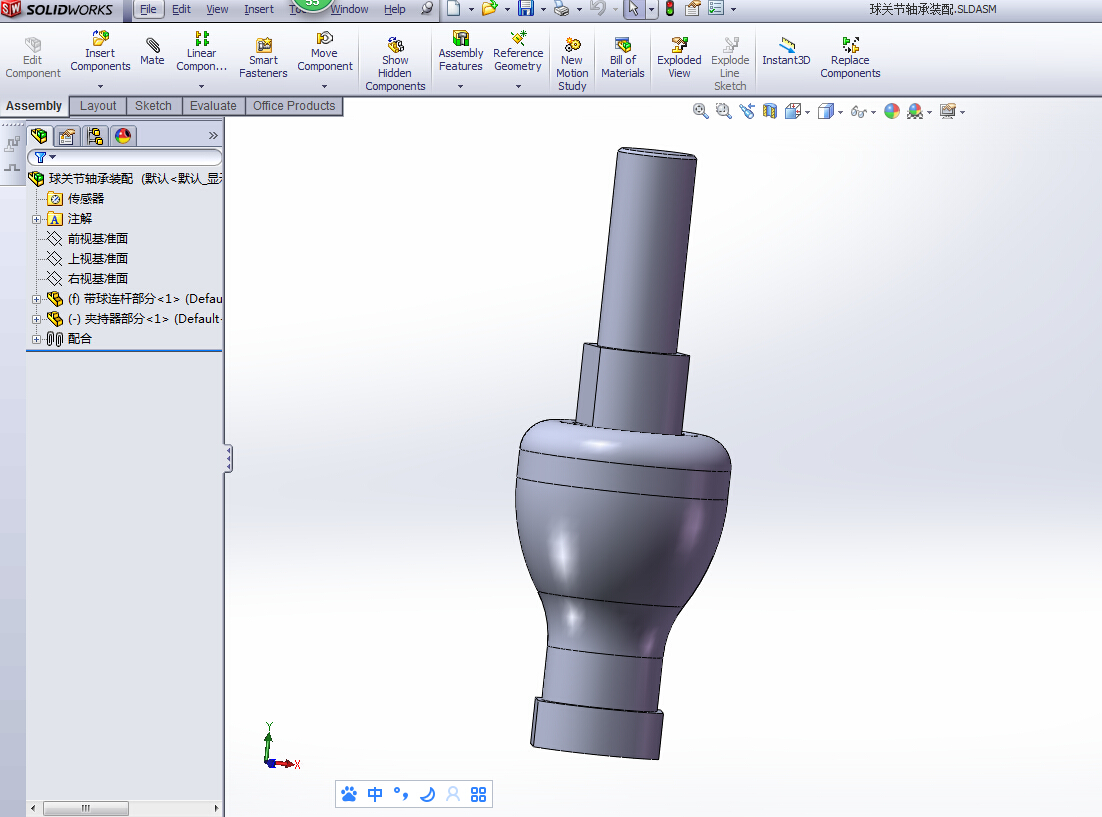Viewport: 1102px width, 817px height.
Task: Open the Hide/Show Items glasses dropdown arrow
Action: [875, 112]
